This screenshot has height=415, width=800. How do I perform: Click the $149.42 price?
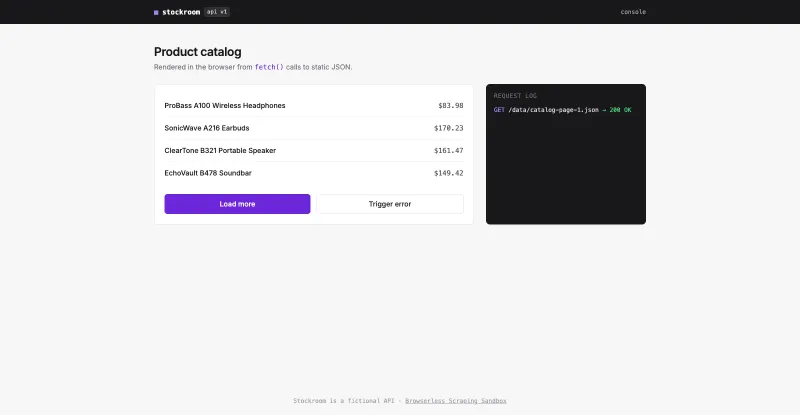[448, 173]
